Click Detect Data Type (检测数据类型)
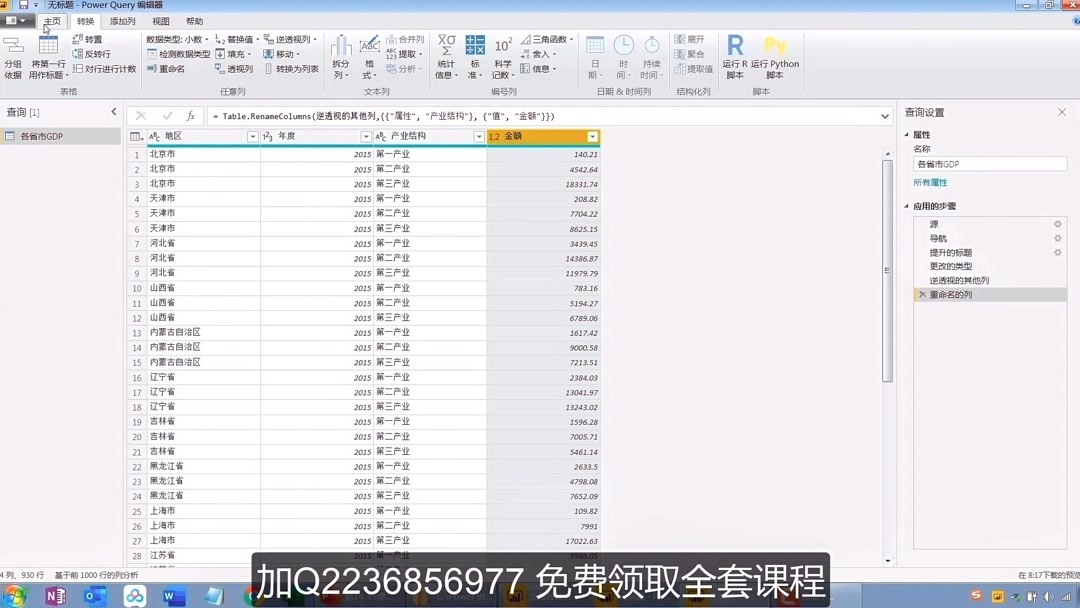This screenshot has height=608, width=1080. pos(178,54)
